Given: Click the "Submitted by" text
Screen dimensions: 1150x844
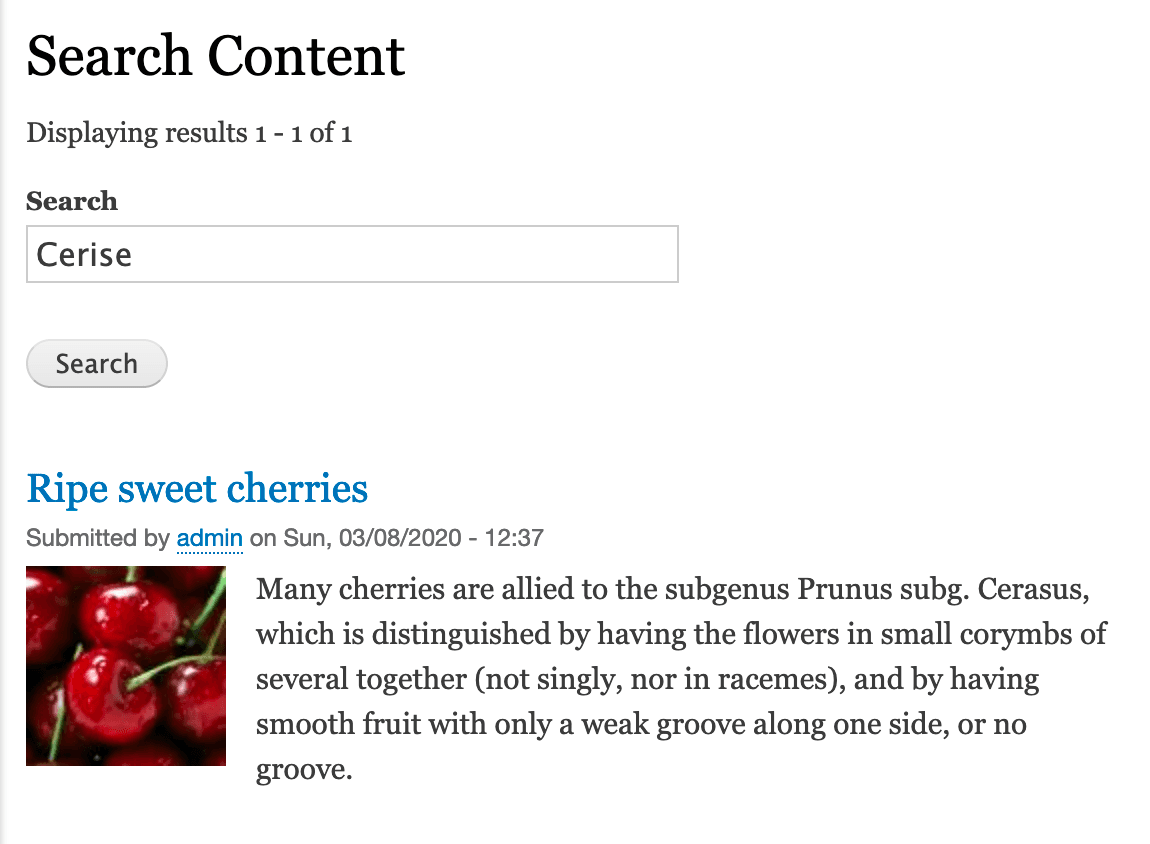Looking at the screenshot, I should point(98,538).
